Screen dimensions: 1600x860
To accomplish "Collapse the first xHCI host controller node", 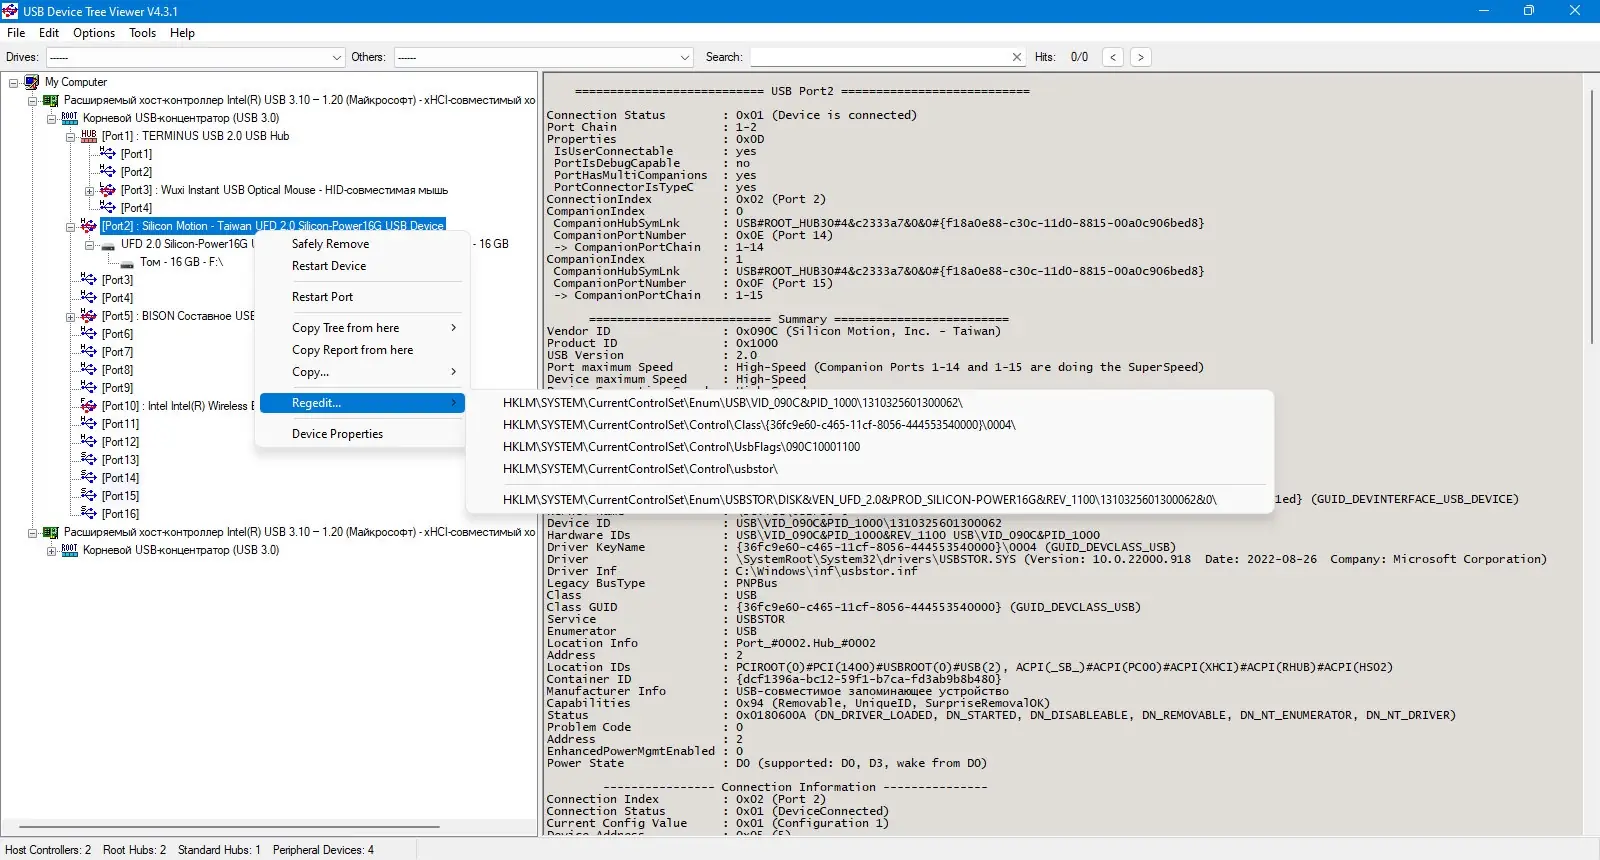I will tap(32, 101).
